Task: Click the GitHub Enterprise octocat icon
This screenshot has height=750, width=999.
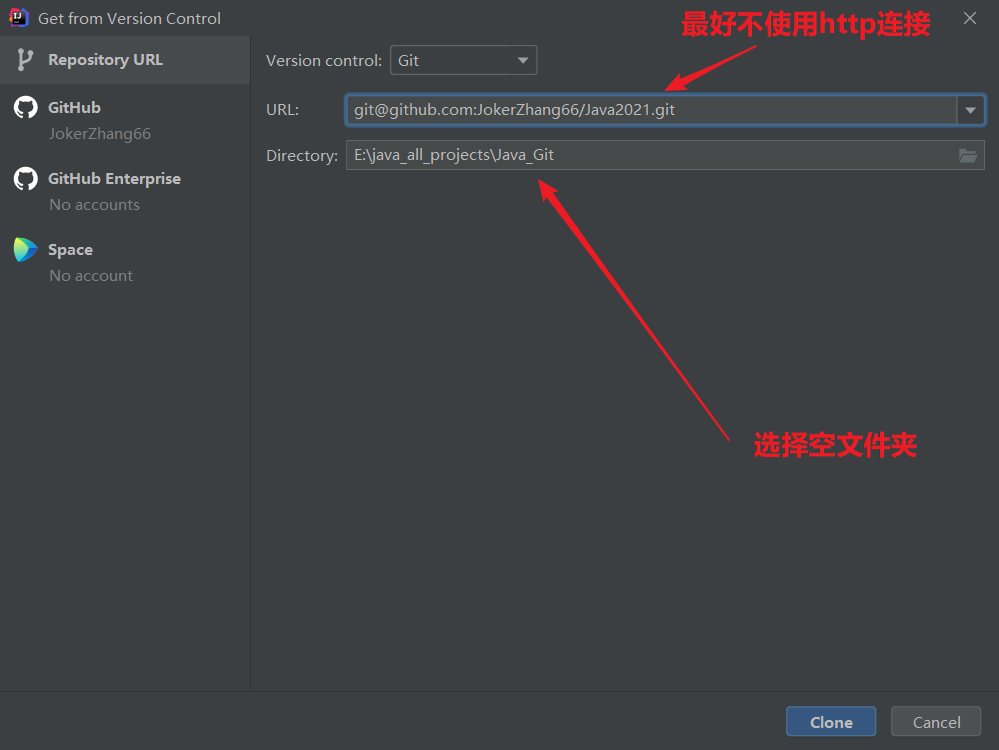Action: pos(25,179)
